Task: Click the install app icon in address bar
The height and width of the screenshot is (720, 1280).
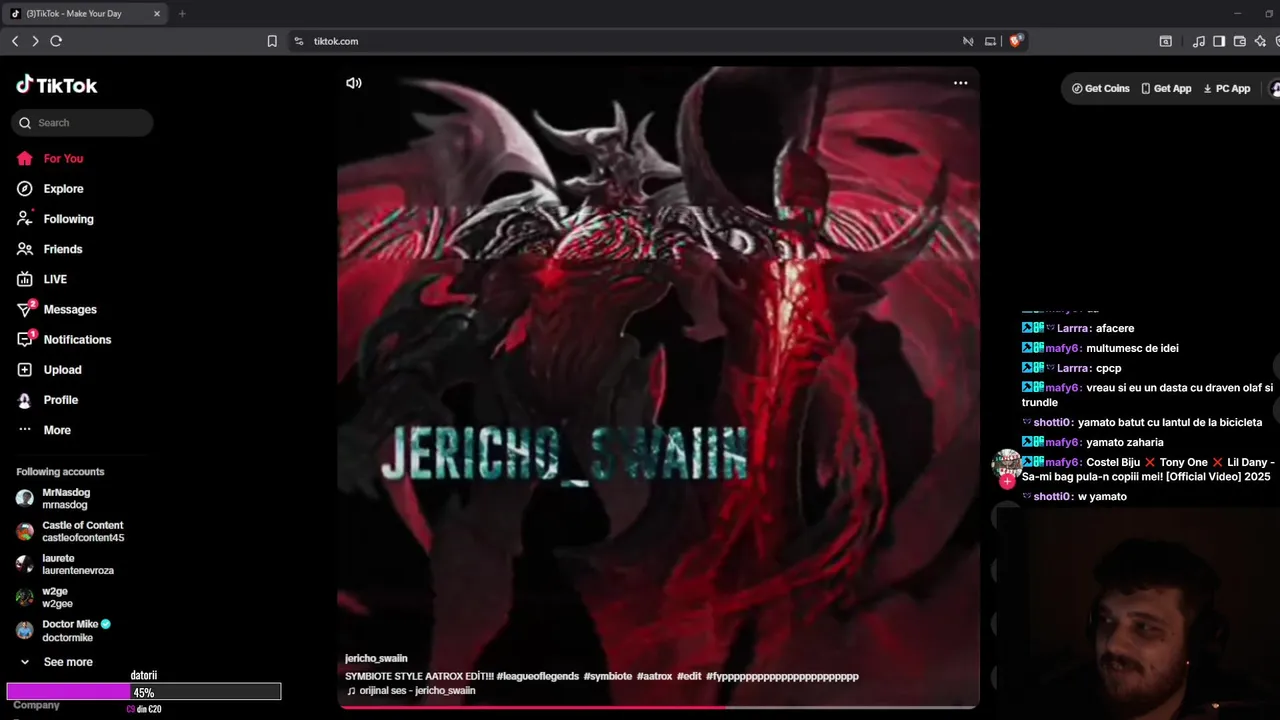Action: 990,41
